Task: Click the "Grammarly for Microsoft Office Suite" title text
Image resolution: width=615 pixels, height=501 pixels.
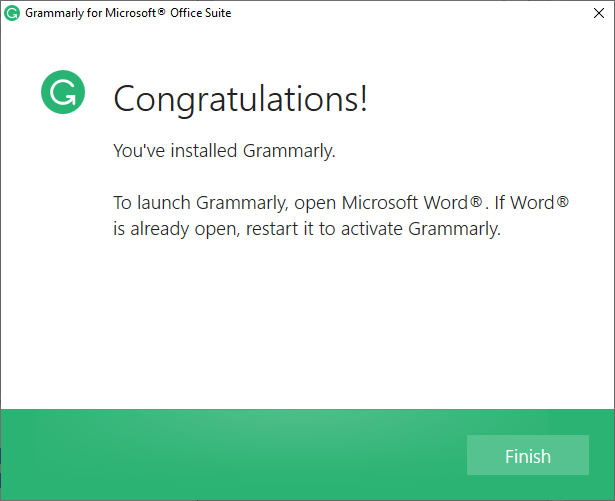Action: [x=128, y=13]
